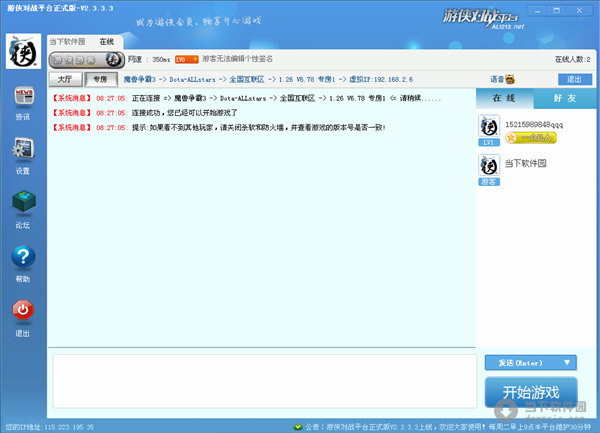Image resolution: width=600 pixels, height=433 pixels.
Task: Click the 正在连接 system message line
Action: pos(246,98)
